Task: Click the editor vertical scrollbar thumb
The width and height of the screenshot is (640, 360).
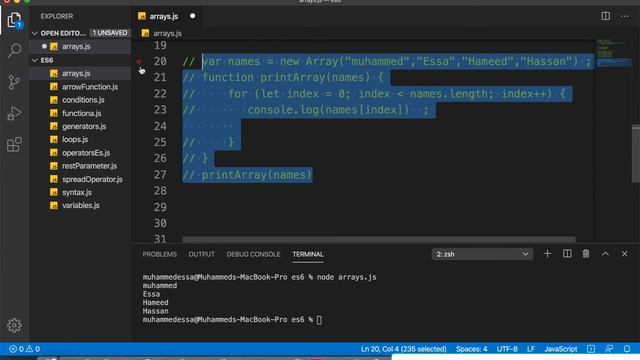Action: point(636,154)
